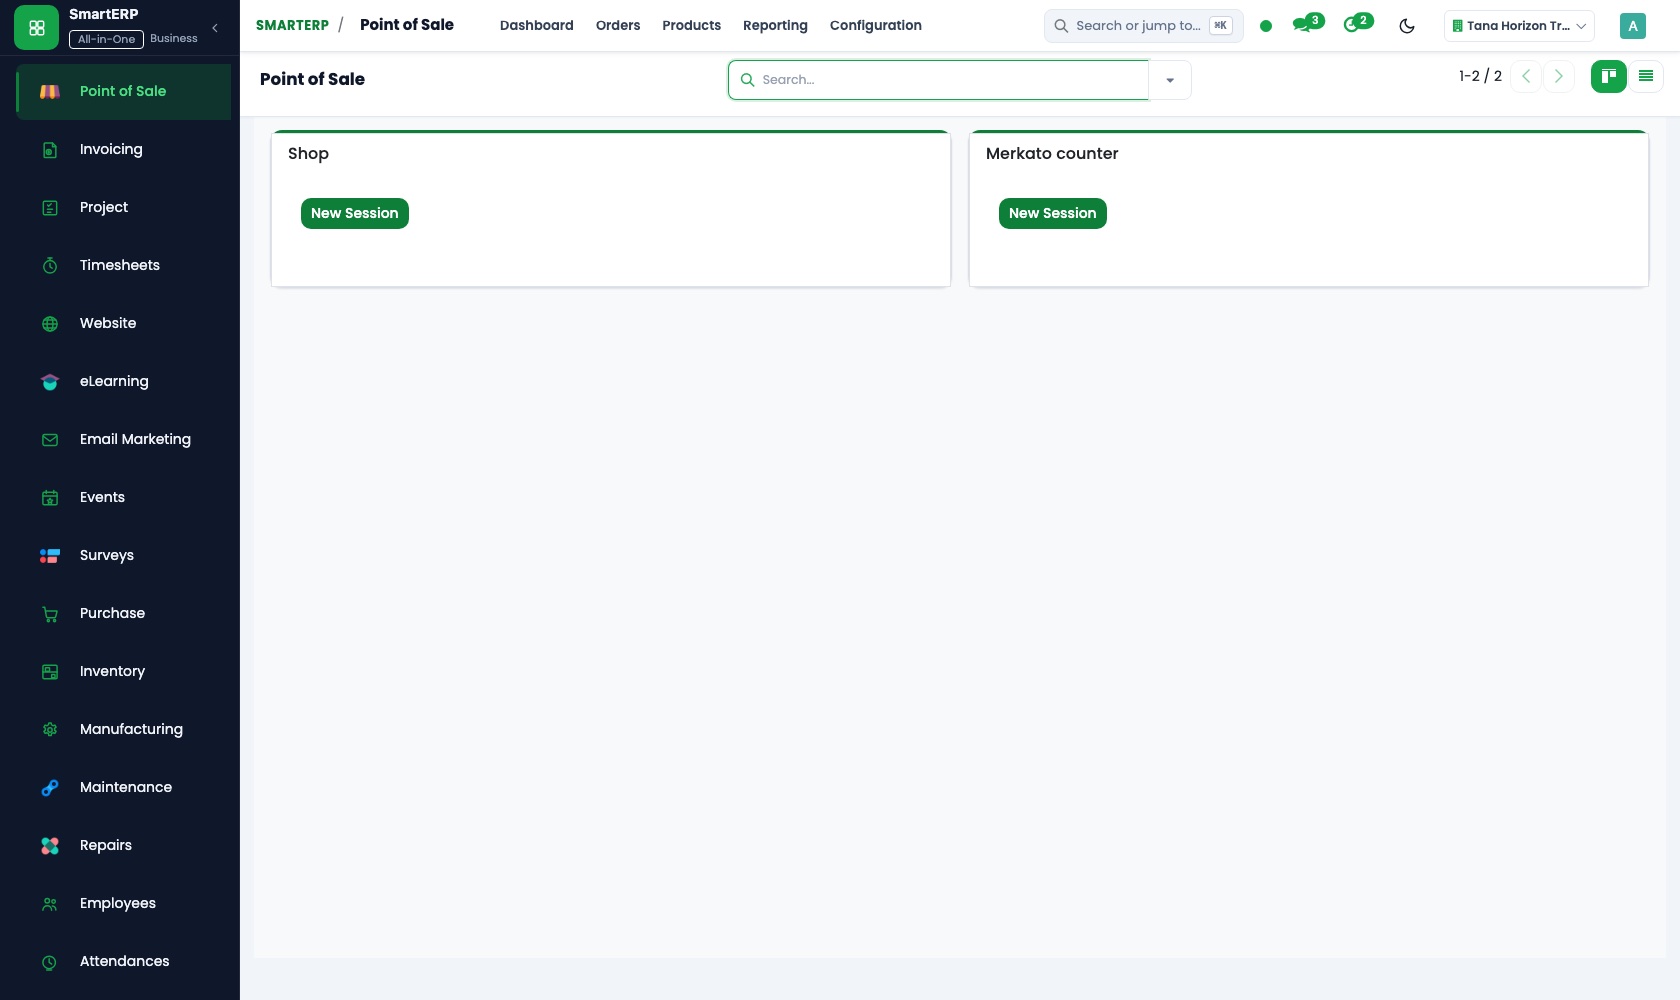The width and height of the screenshot is (1680, 1000).
Task: Open the Attendances app
Action: (124, 961)
